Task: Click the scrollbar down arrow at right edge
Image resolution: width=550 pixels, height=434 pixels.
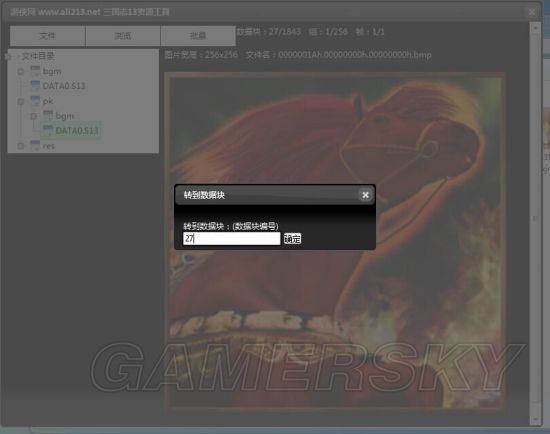Action: pyautogui.click(x=535, y=419)
